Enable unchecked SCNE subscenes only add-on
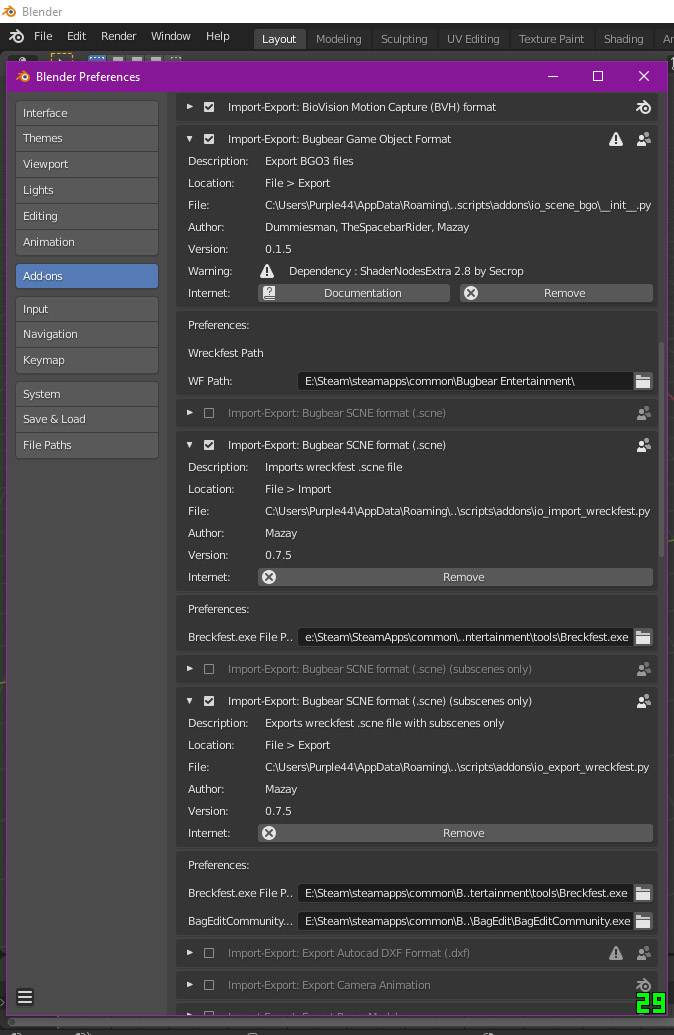Screen dimensions: 674x1035 pyautogui.click(x=209, y=669)
